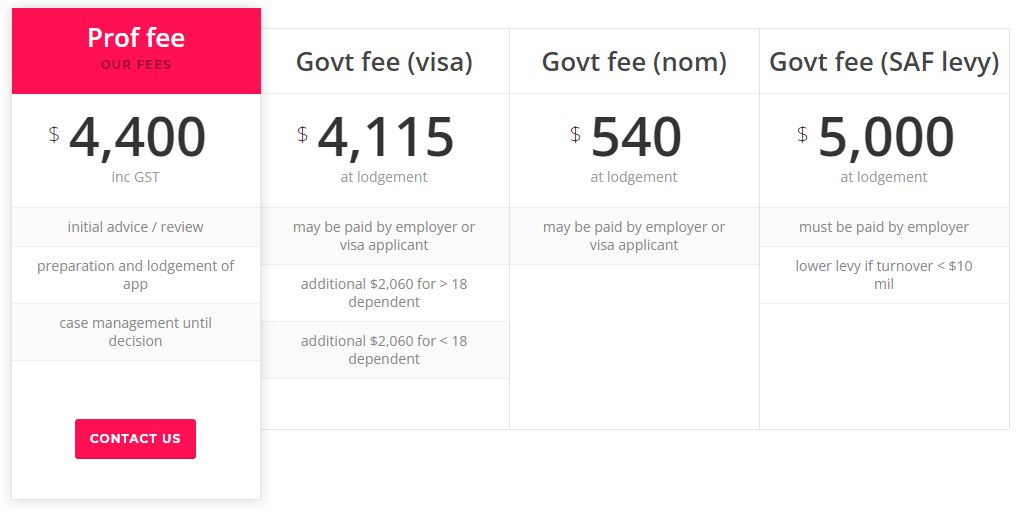Screen dimensions: 1027x512
Task: Select the Prof fee heading
Action: 136,38
